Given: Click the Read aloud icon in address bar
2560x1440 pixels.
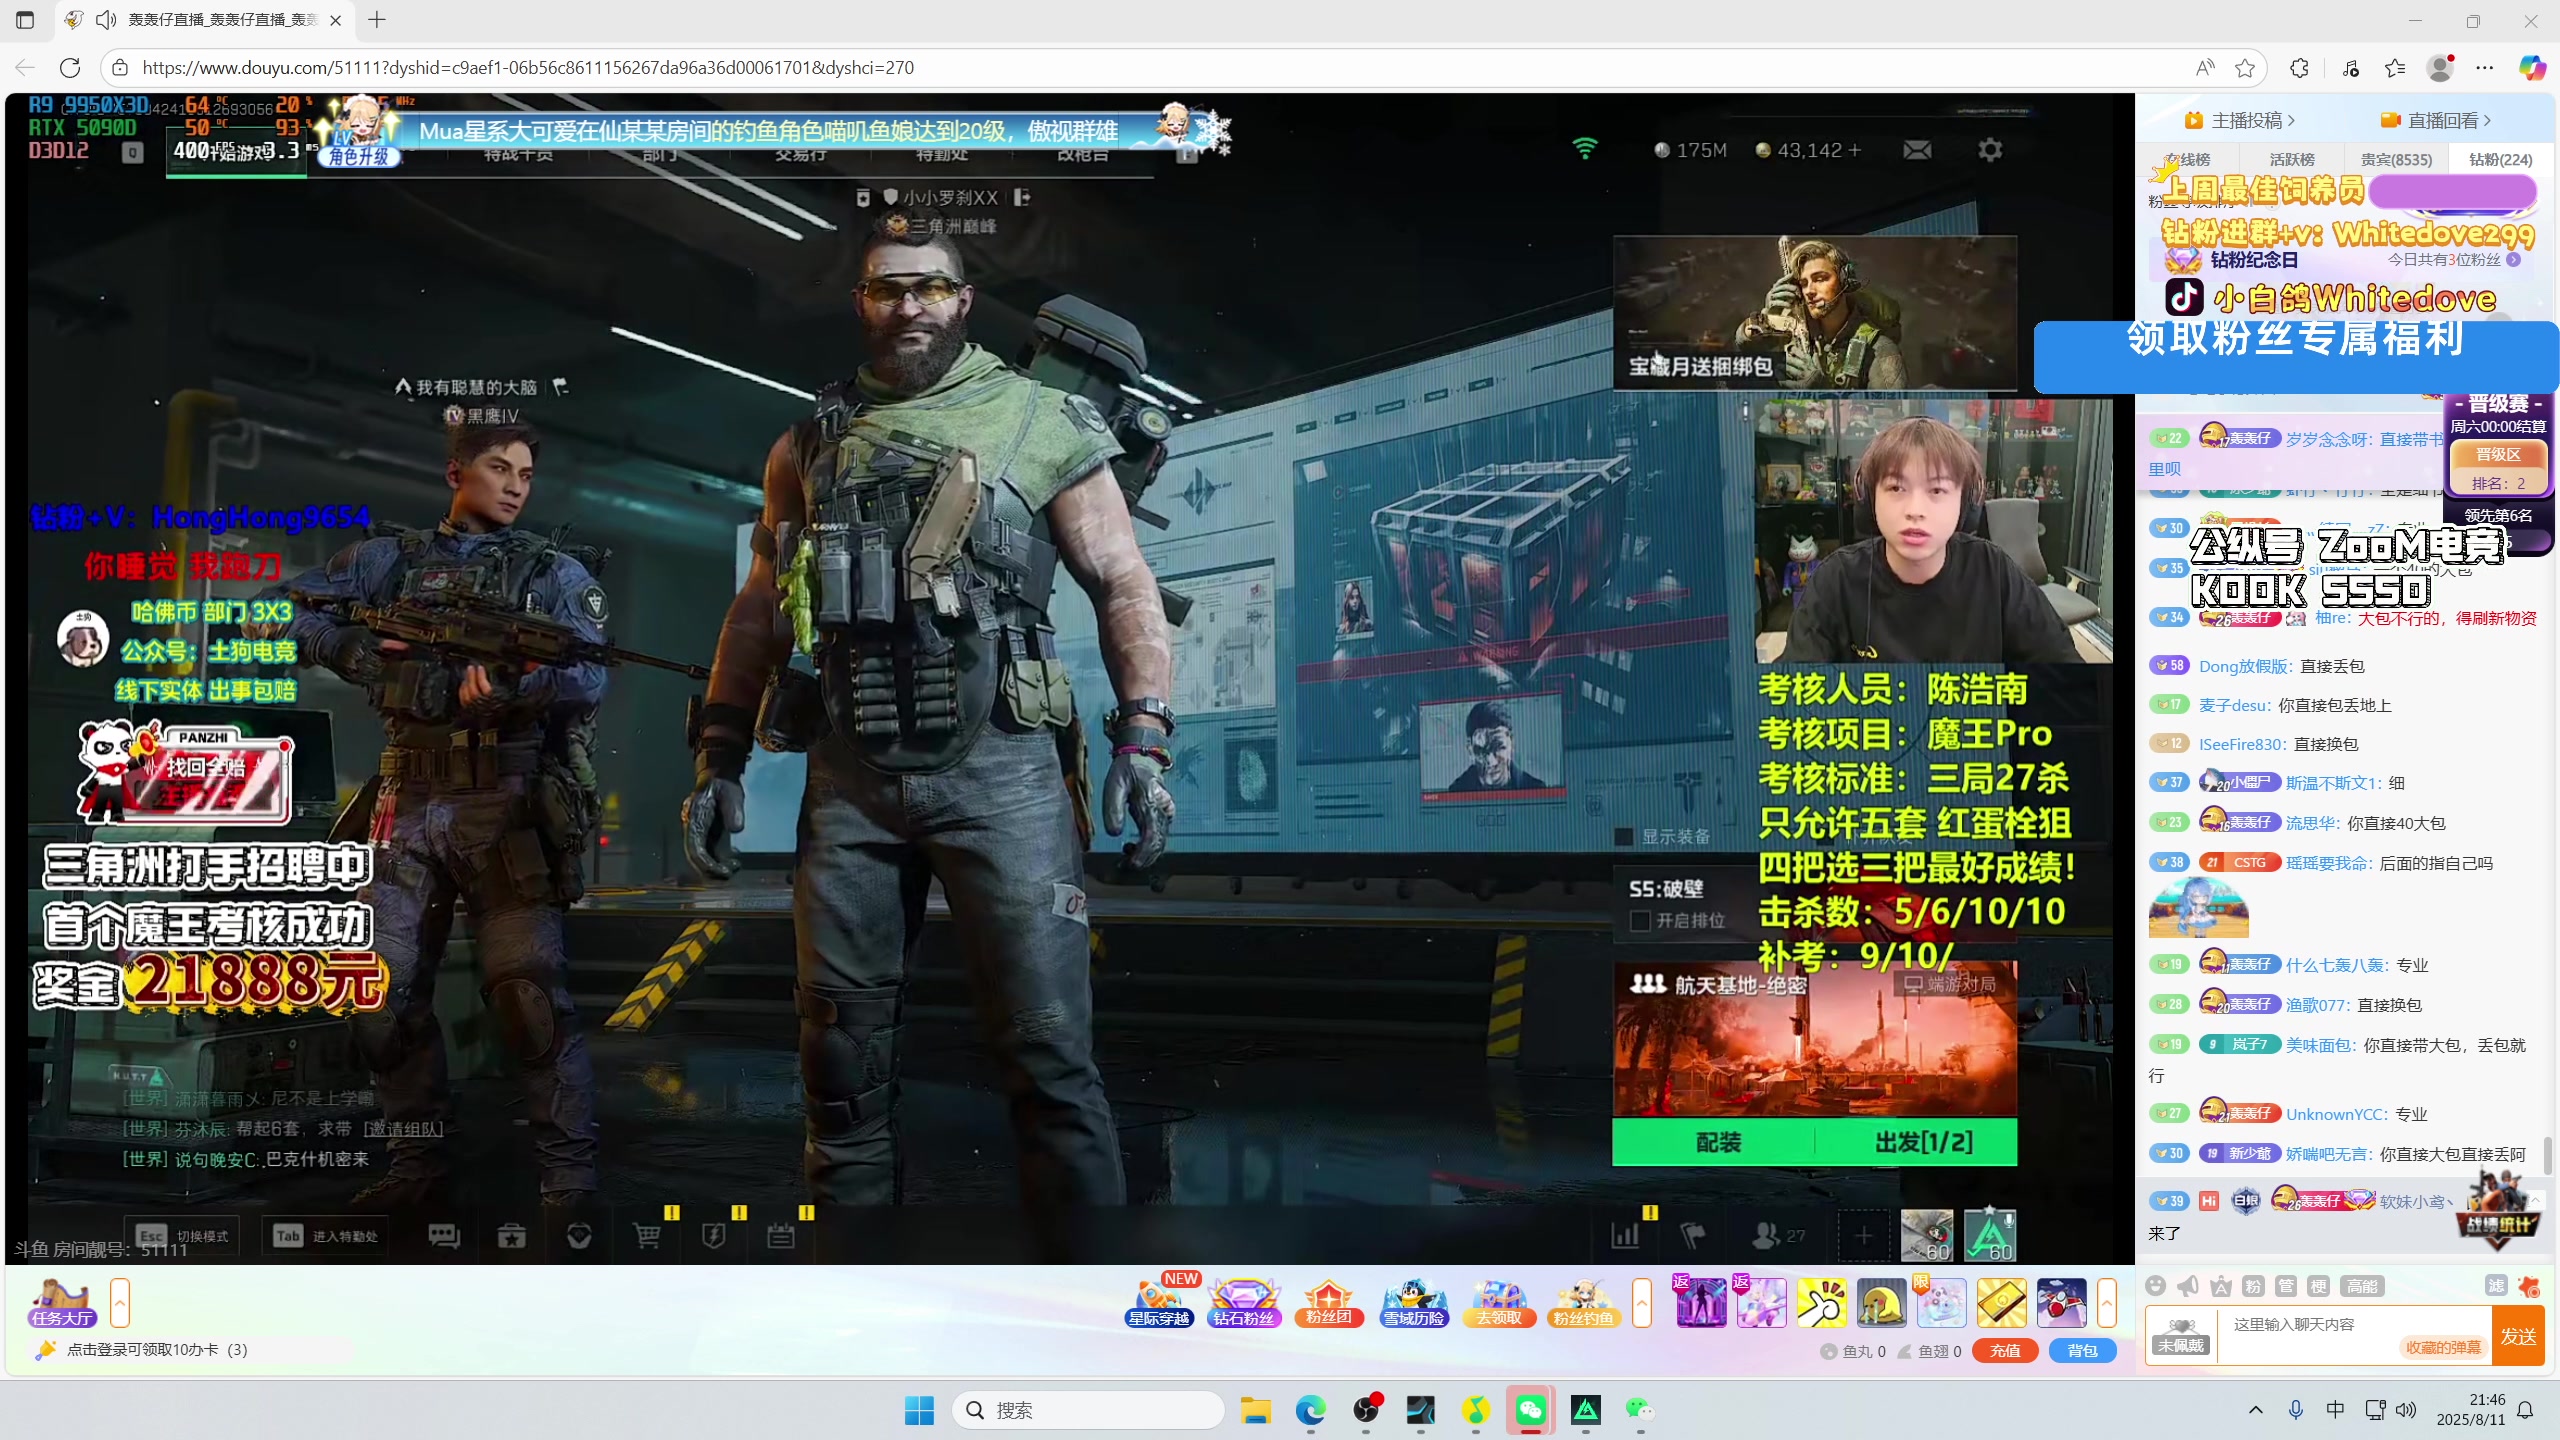Looking at the screenshot, I should click(2205, 67).
